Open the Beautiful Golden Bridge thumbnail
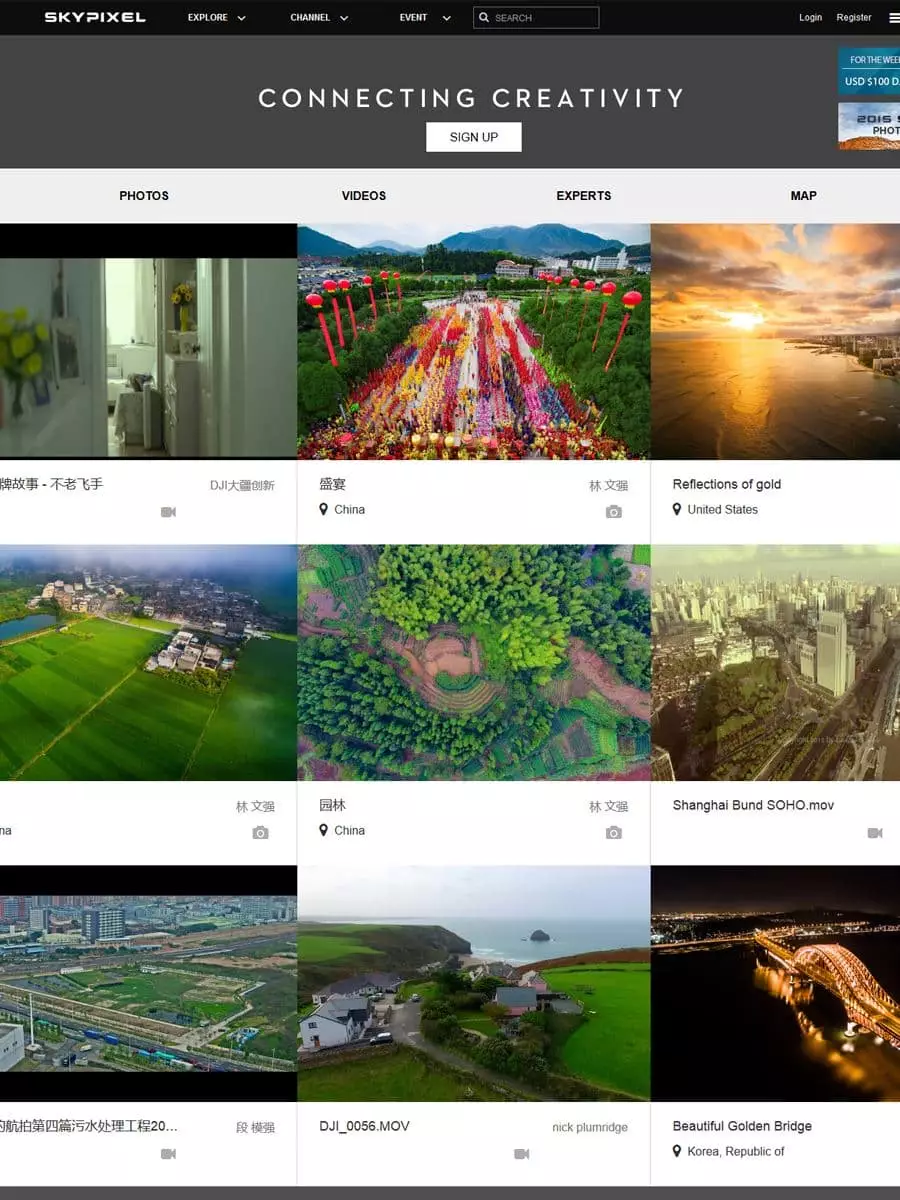900x1200 pixels. pos(775,983)
